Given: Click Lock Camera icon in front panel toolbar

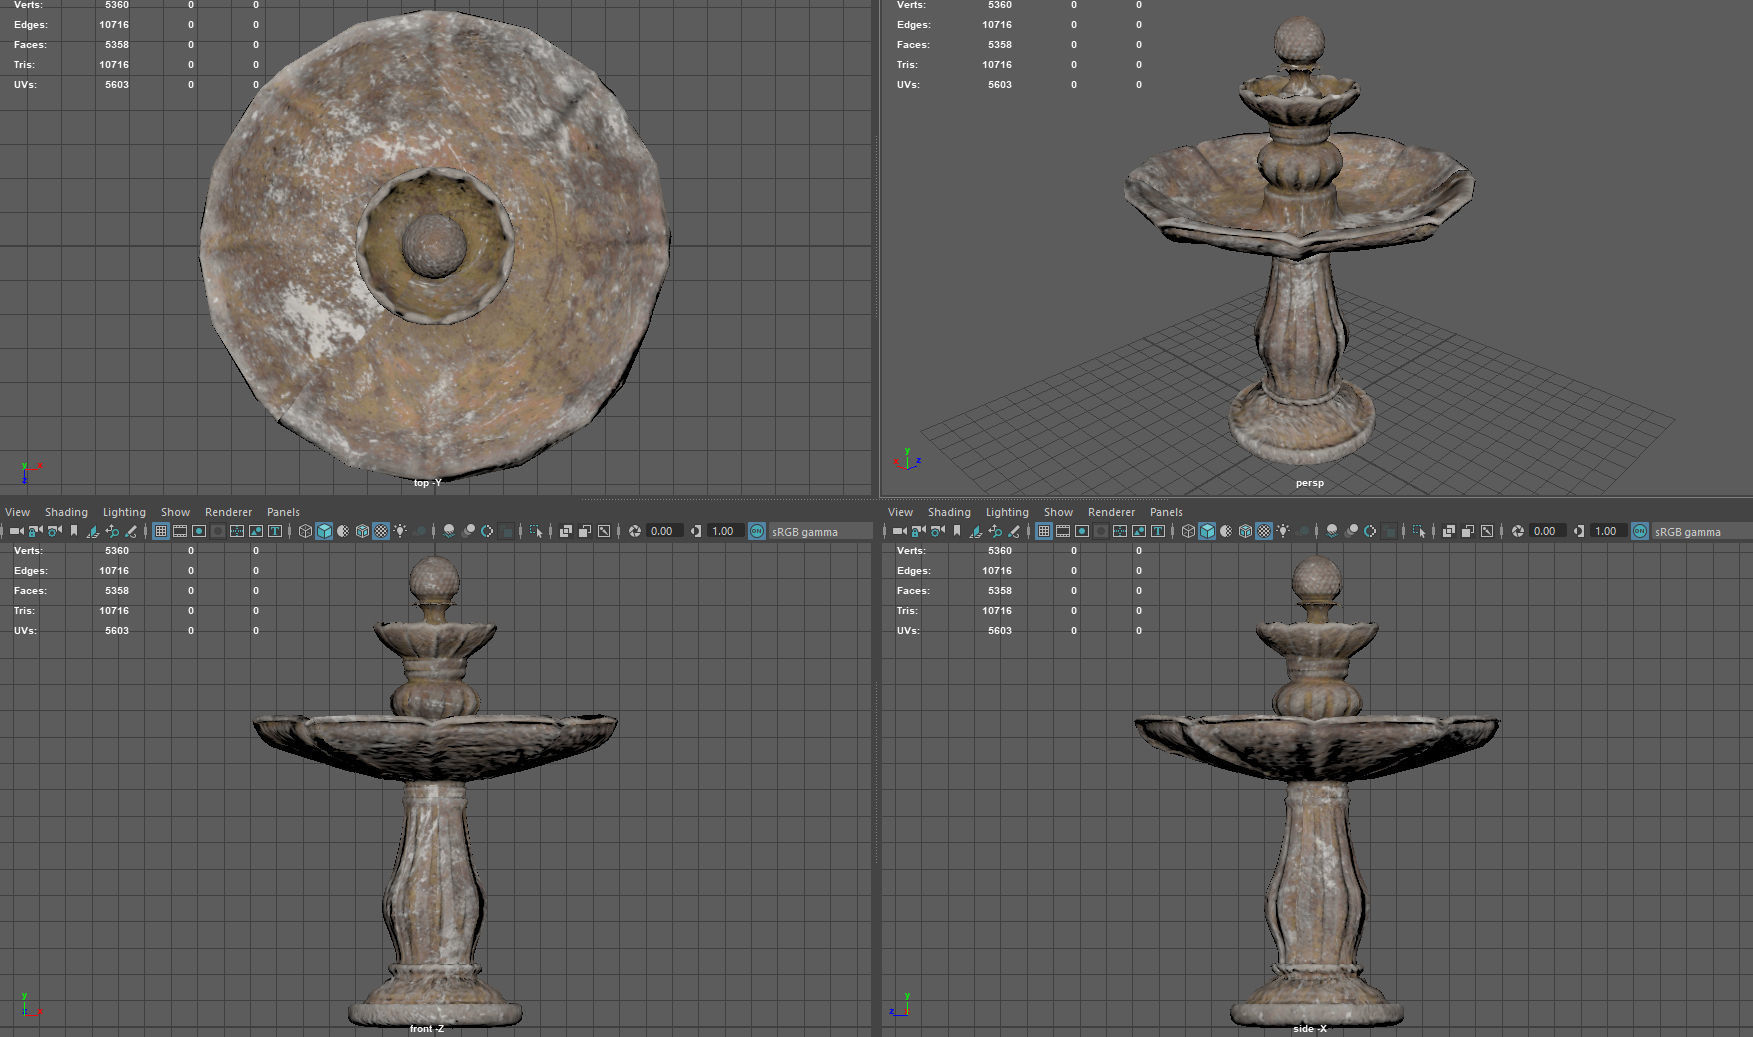Looking at the screenshot, I should coord(35,531).
